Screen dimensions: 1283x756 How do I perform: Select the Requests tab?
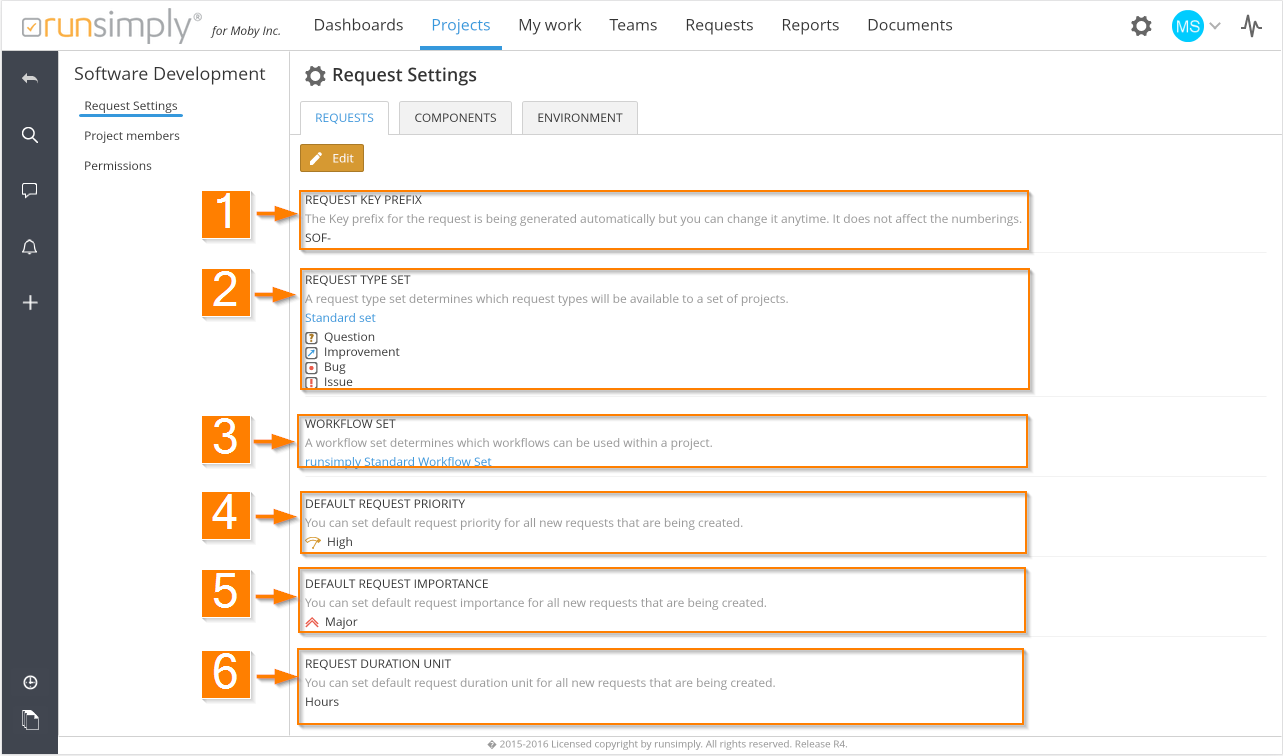[344, 118]
